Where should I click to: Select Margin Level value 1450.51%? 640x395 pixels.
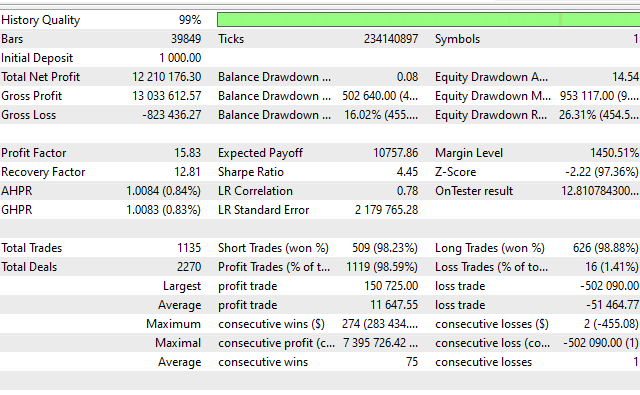[x=614, y=153]
